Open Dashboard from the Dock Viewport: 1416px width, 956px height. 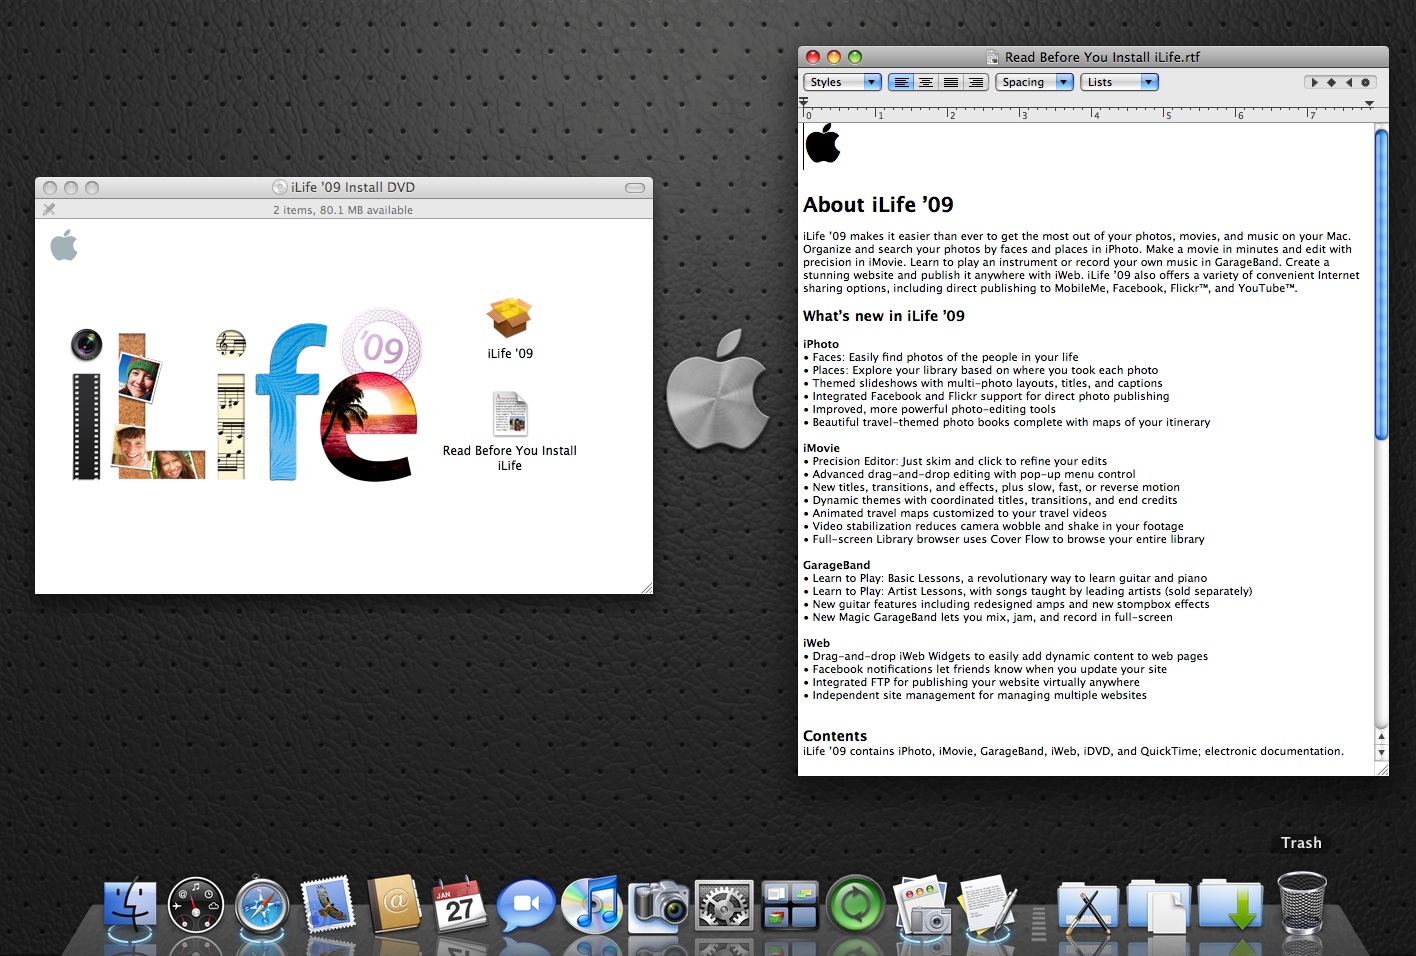(x=196, y=906)
